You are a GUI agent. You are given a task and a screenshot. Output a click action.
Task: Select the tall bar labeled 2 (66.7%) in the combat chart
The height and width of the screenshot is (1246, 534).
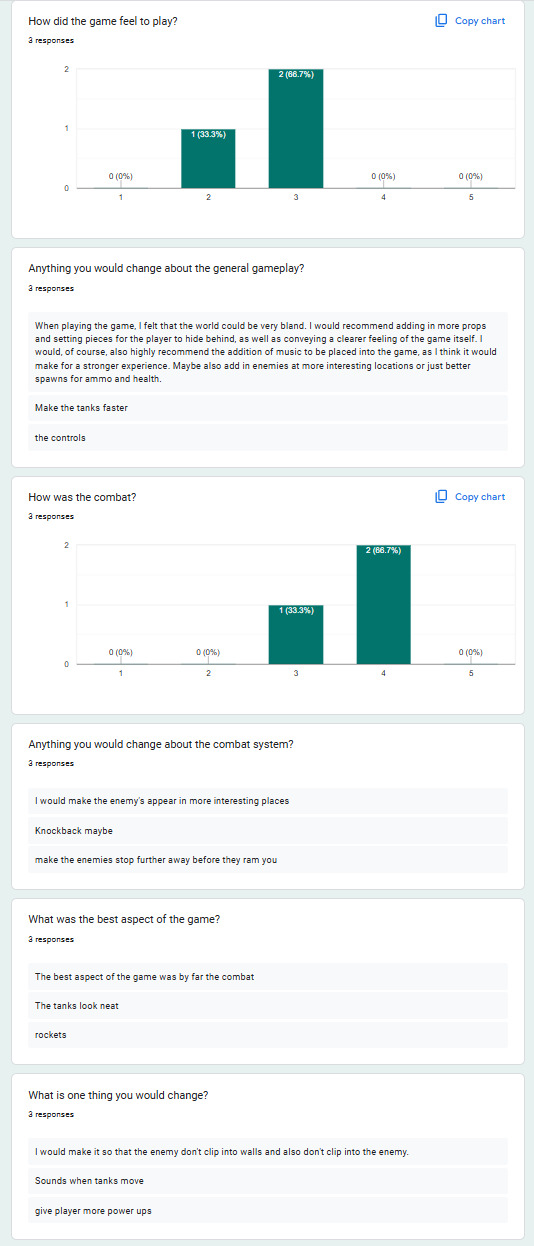click(383, 604)
